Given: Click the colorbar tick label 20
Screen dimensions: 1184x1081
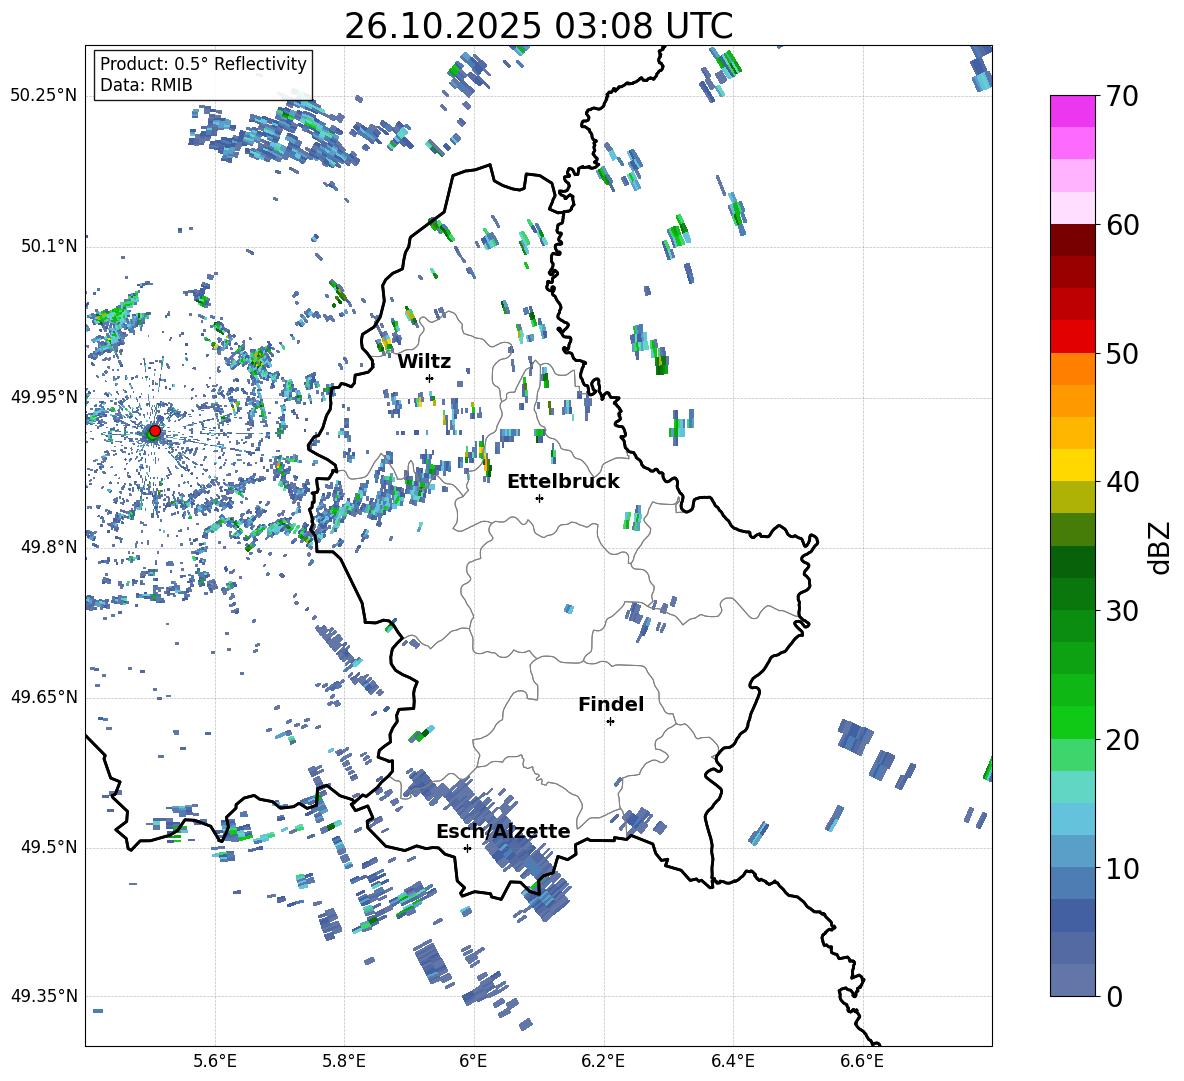Looking at the screenshot, I should (x=1122, y=739).
